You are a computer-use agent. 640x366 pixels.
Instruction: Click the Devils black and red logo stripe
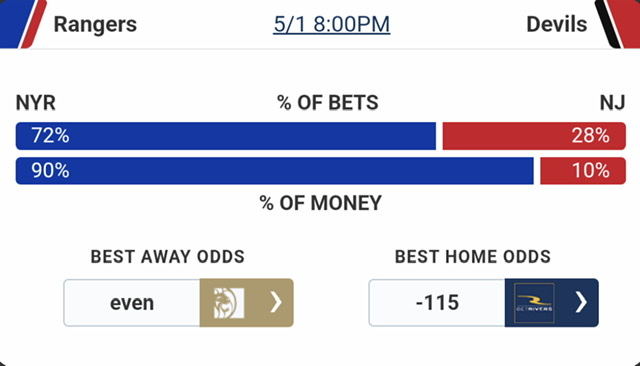coord(617,24)
